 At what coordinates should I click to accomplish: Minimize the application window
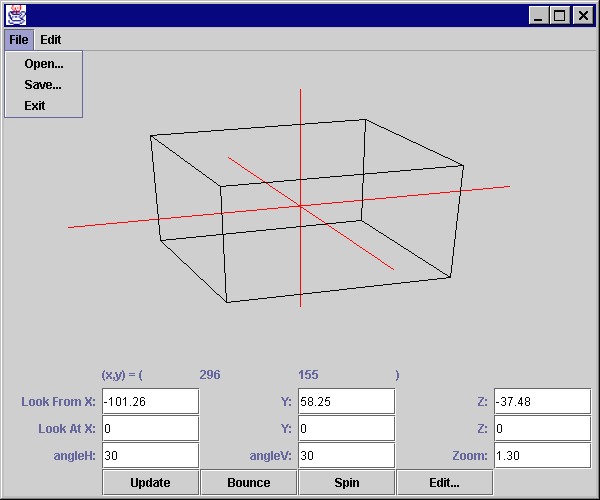[538, 16]
